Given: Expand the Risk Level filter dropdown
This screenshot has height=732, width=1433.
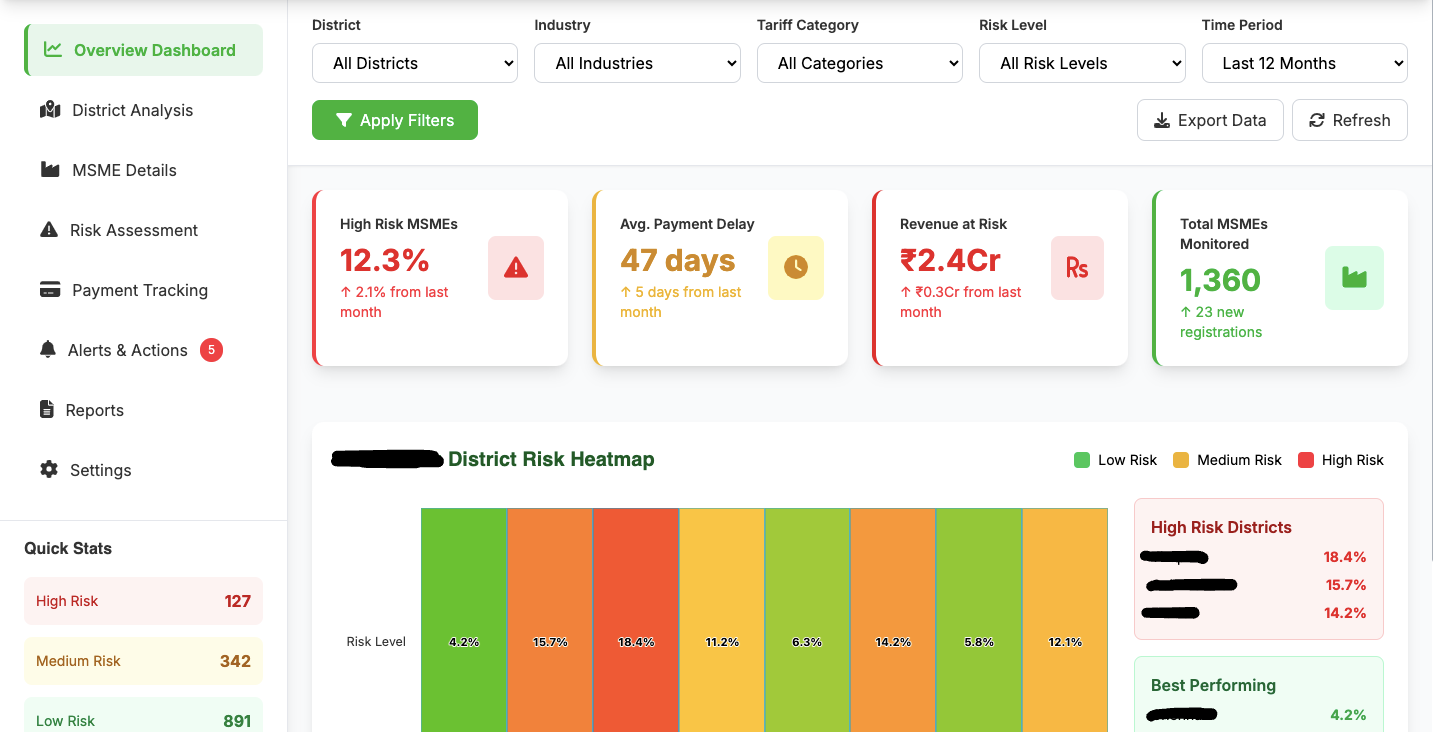Looking at the screenshot, I should [x=1082, y=63].
